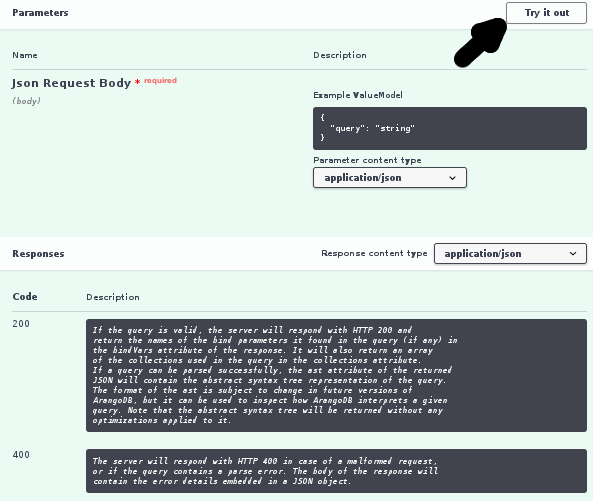Click the 400 response description block
593x501 pixels.
[336, 471]
